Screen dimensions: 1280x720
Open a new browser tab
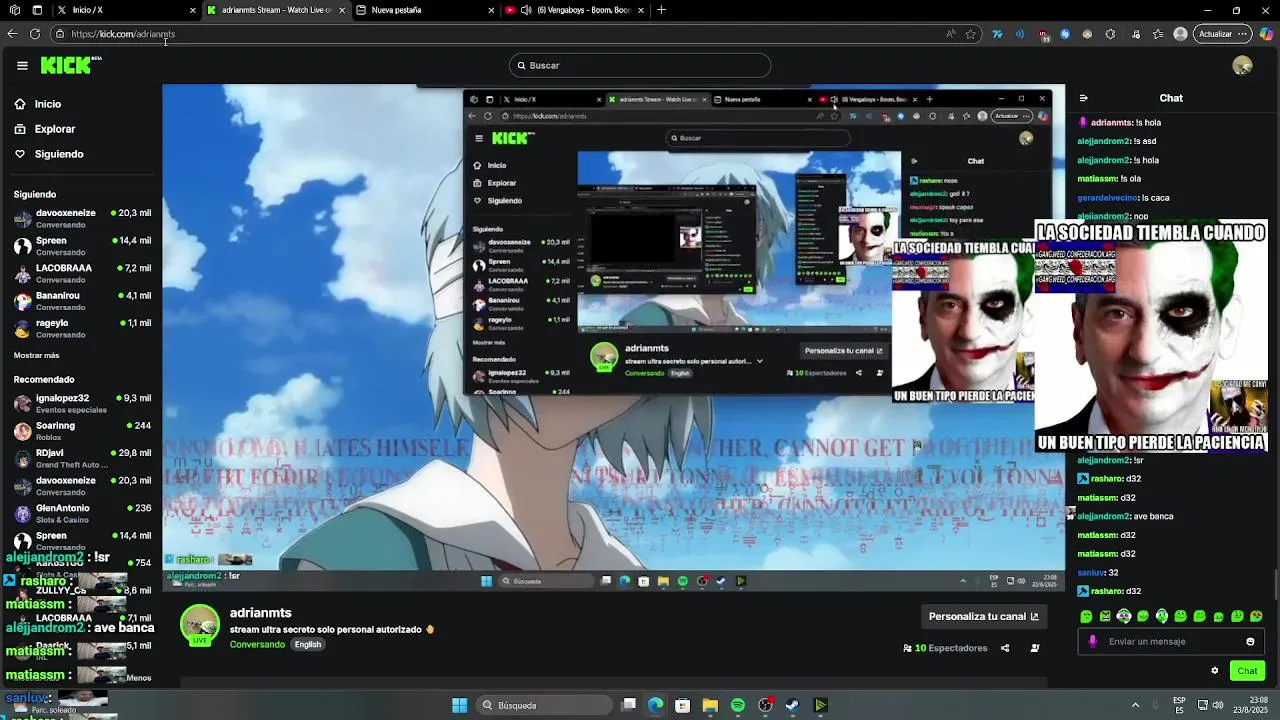click(x=661, y=10)
